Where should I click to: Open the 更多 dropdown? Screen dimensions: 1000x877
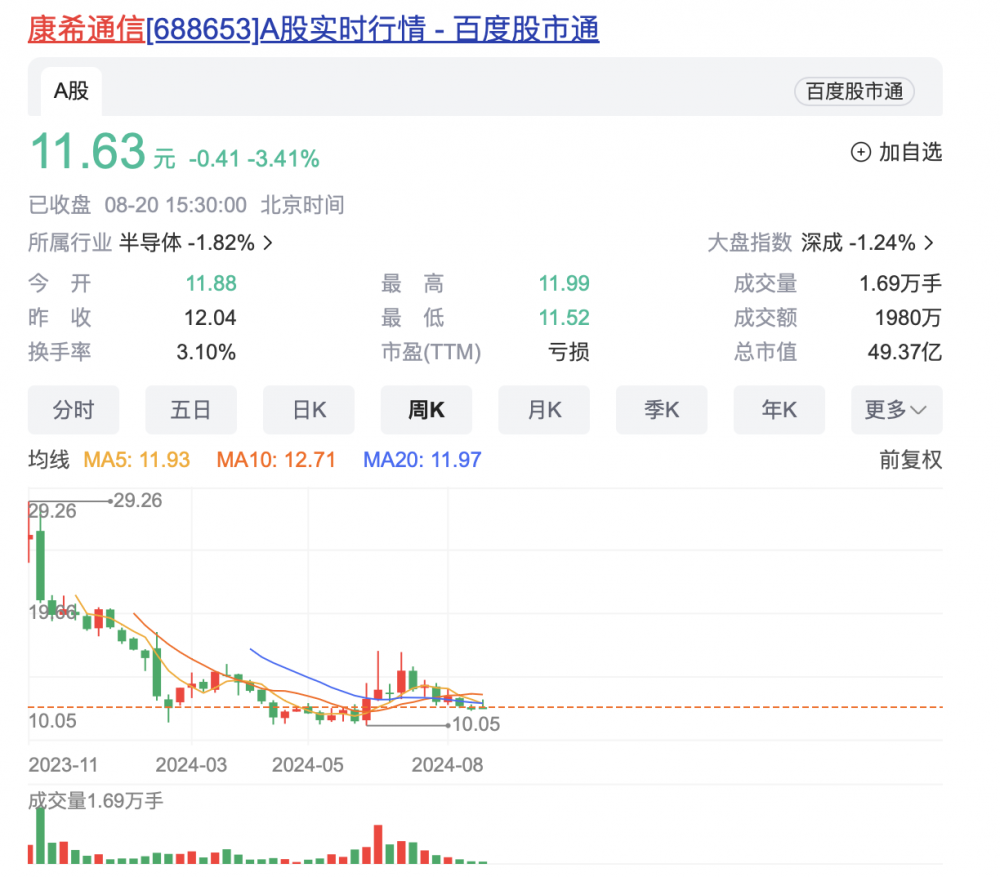pos(897,409)
